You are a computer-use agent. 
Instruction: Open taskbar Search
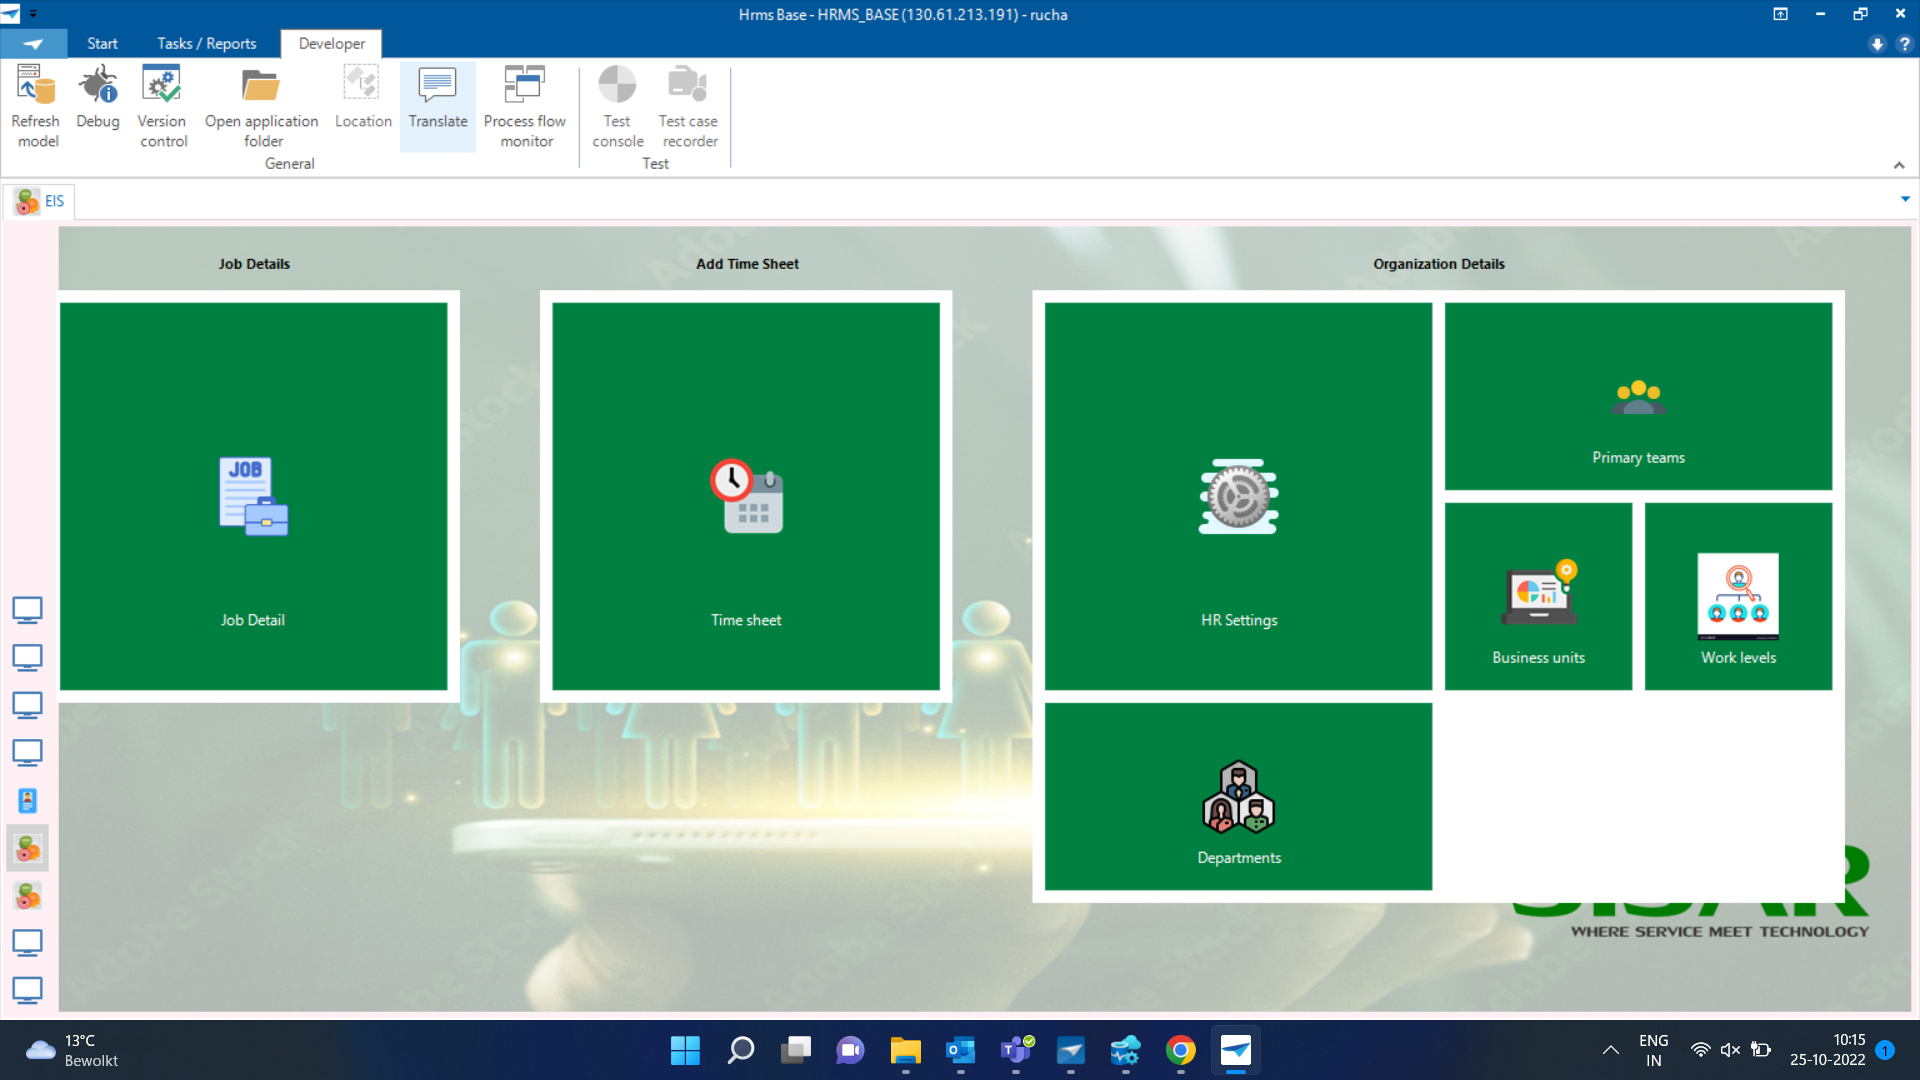(x=741, y=1051)
